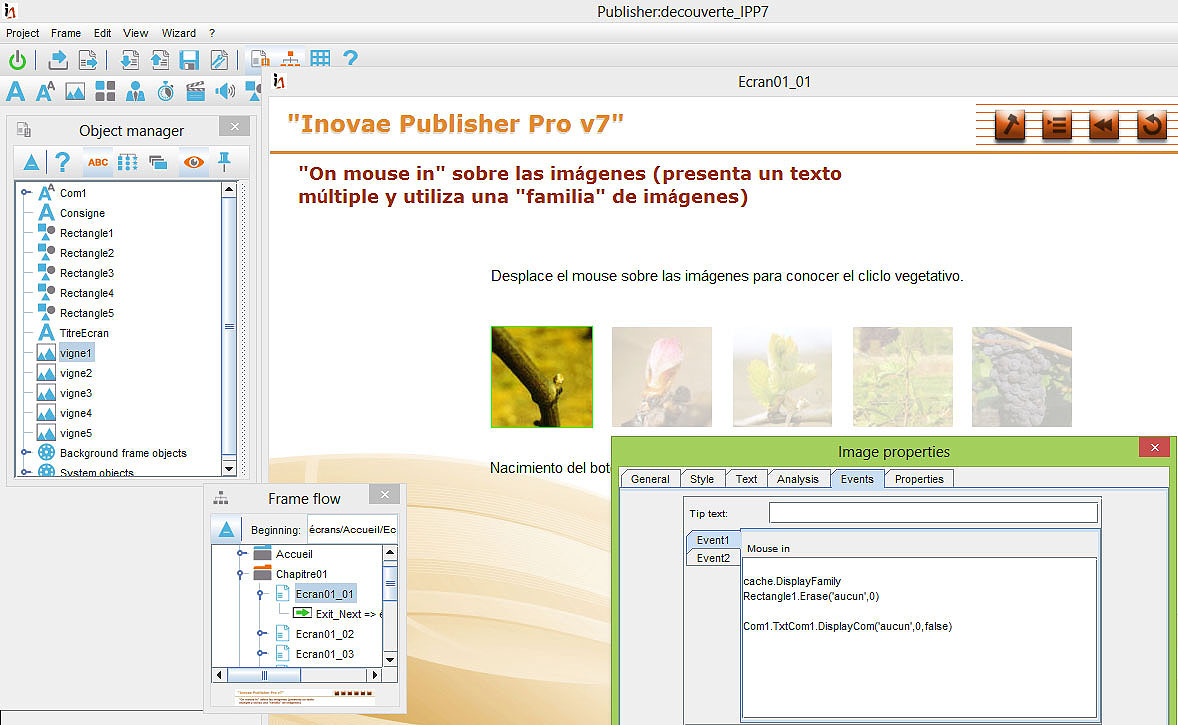This screenshot has width=1178, height=725.
Task: Open the View menu
Action: click(x=135, y=33)
